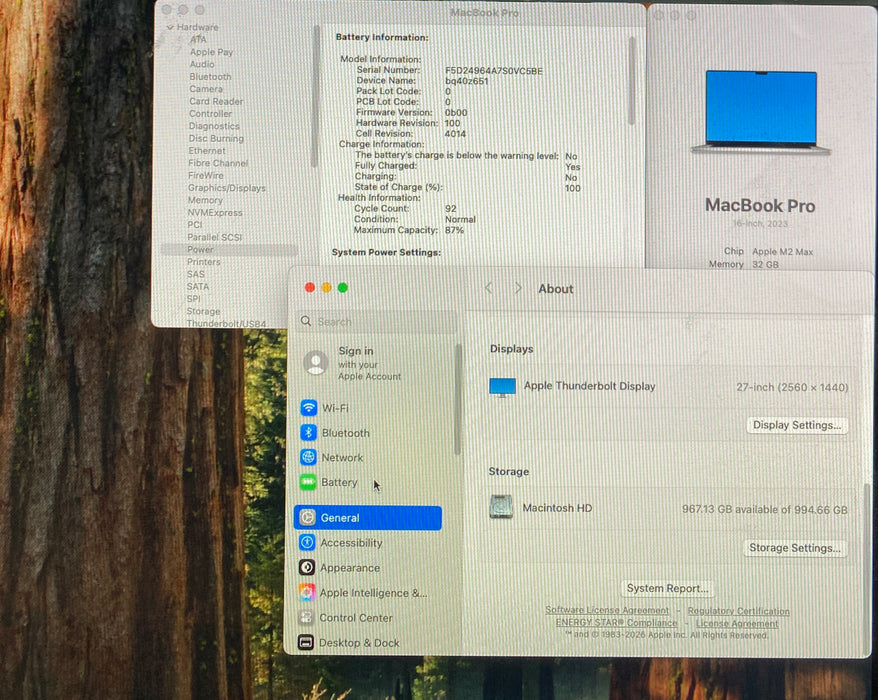The width and height of the screenshot is (878, 700).
Task: Click the green Battery icon in sidebar
Action: coord(308,482)
